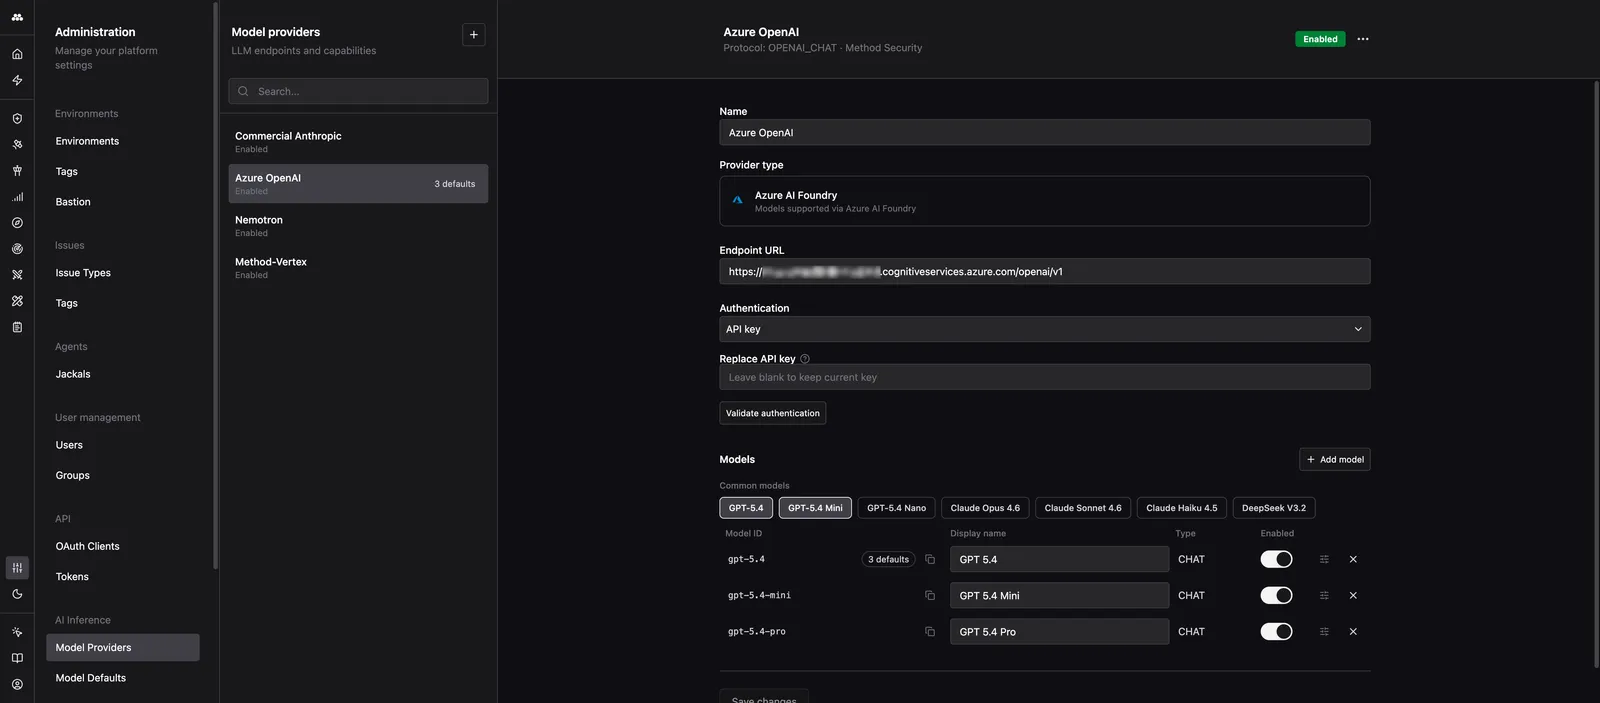The image size is (1600, 703).
Task: Open Jackals agents page
Action: pyautogui.click(x=73, y=374)
